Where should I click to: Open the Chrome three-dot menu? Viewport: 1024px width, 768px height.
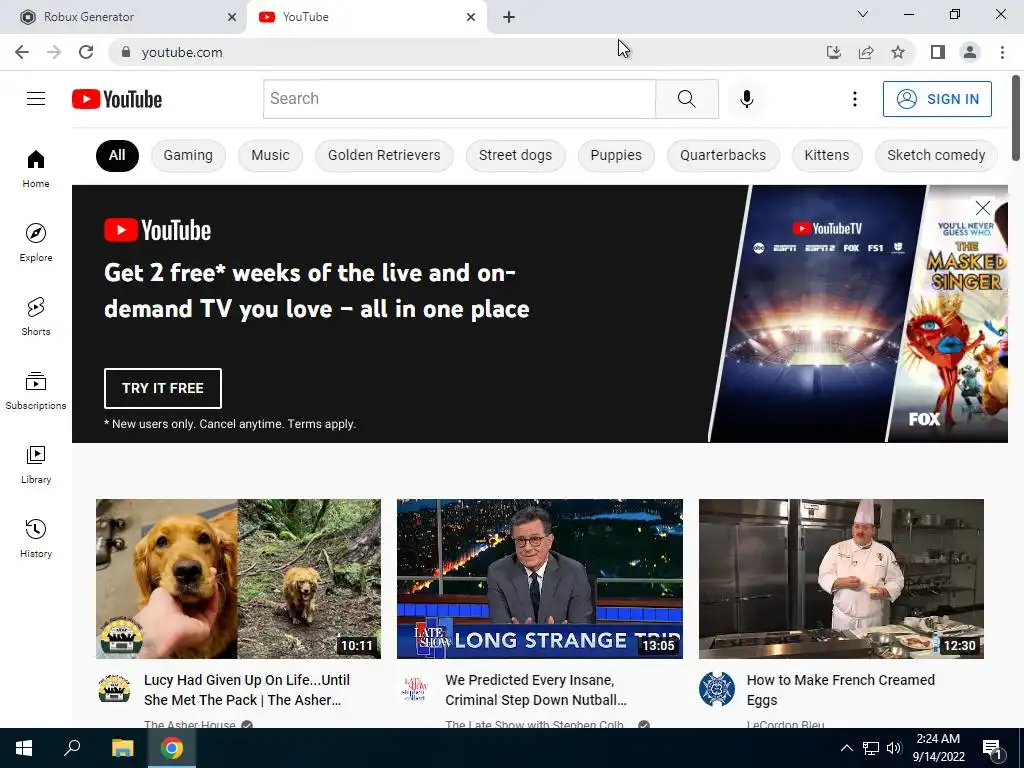pyautogui.click(x=1002, y=52)
